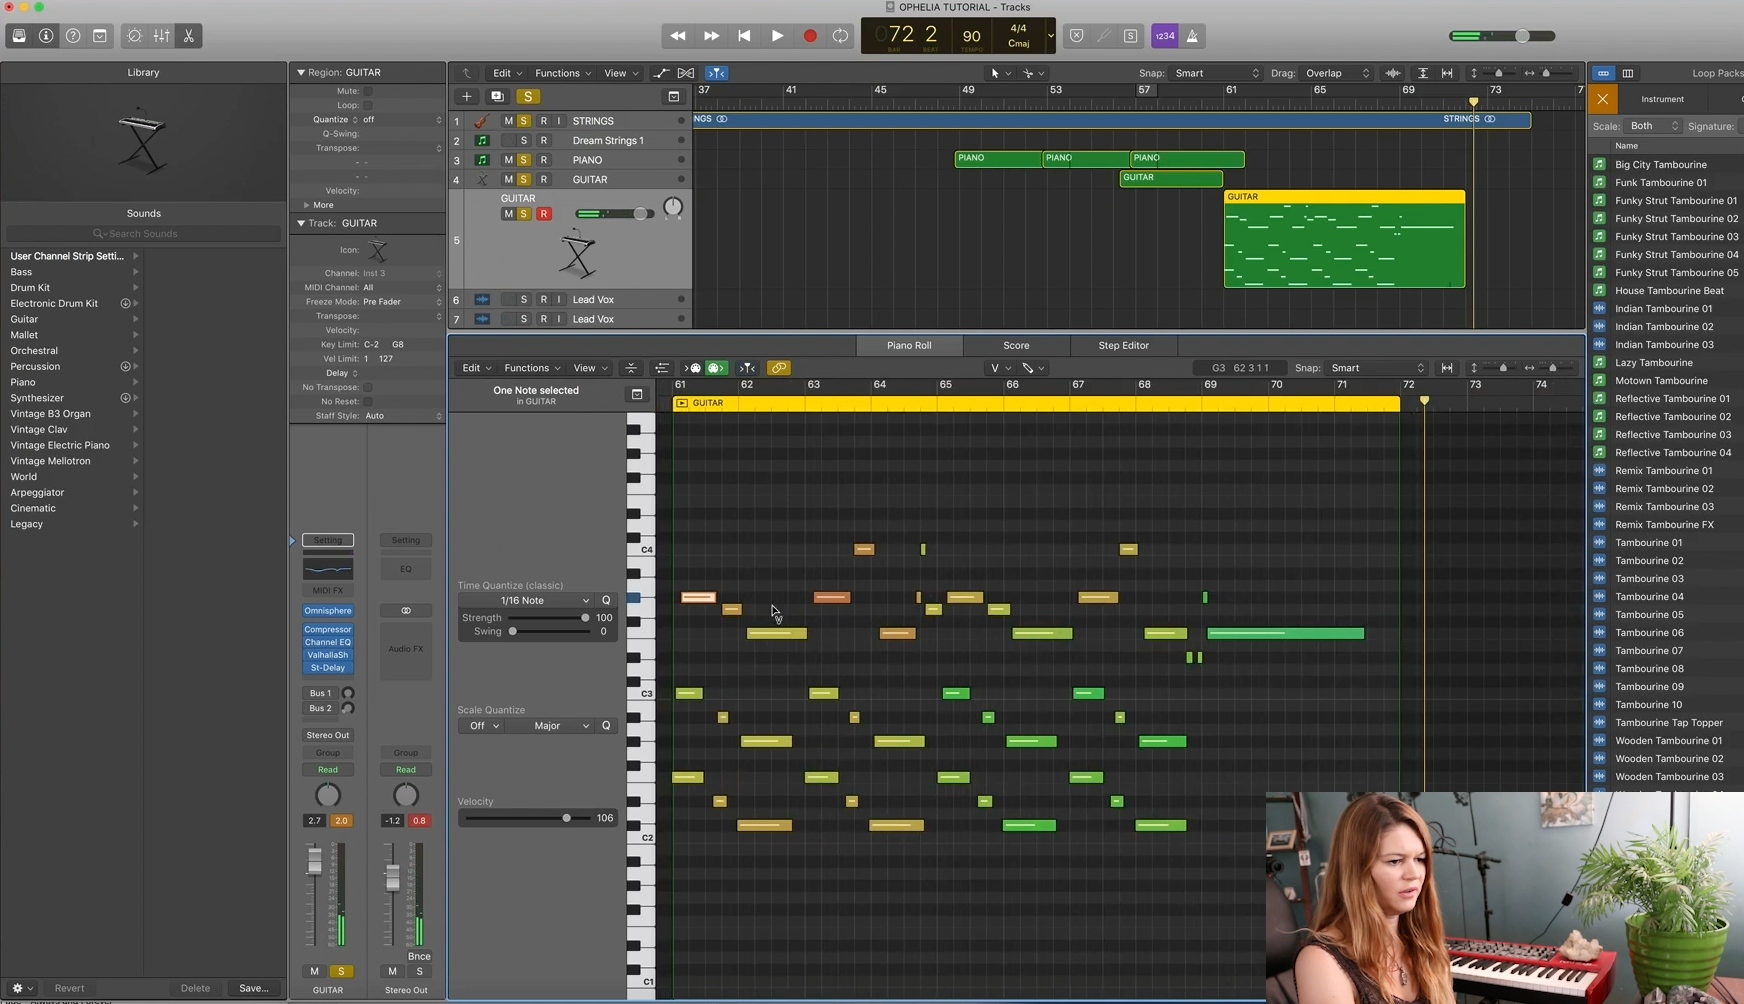This screenshot has width=1744, height=1004.
Task: Toggle Flex bowtie icon in Tracks toolbar
Action: (686, 73)
